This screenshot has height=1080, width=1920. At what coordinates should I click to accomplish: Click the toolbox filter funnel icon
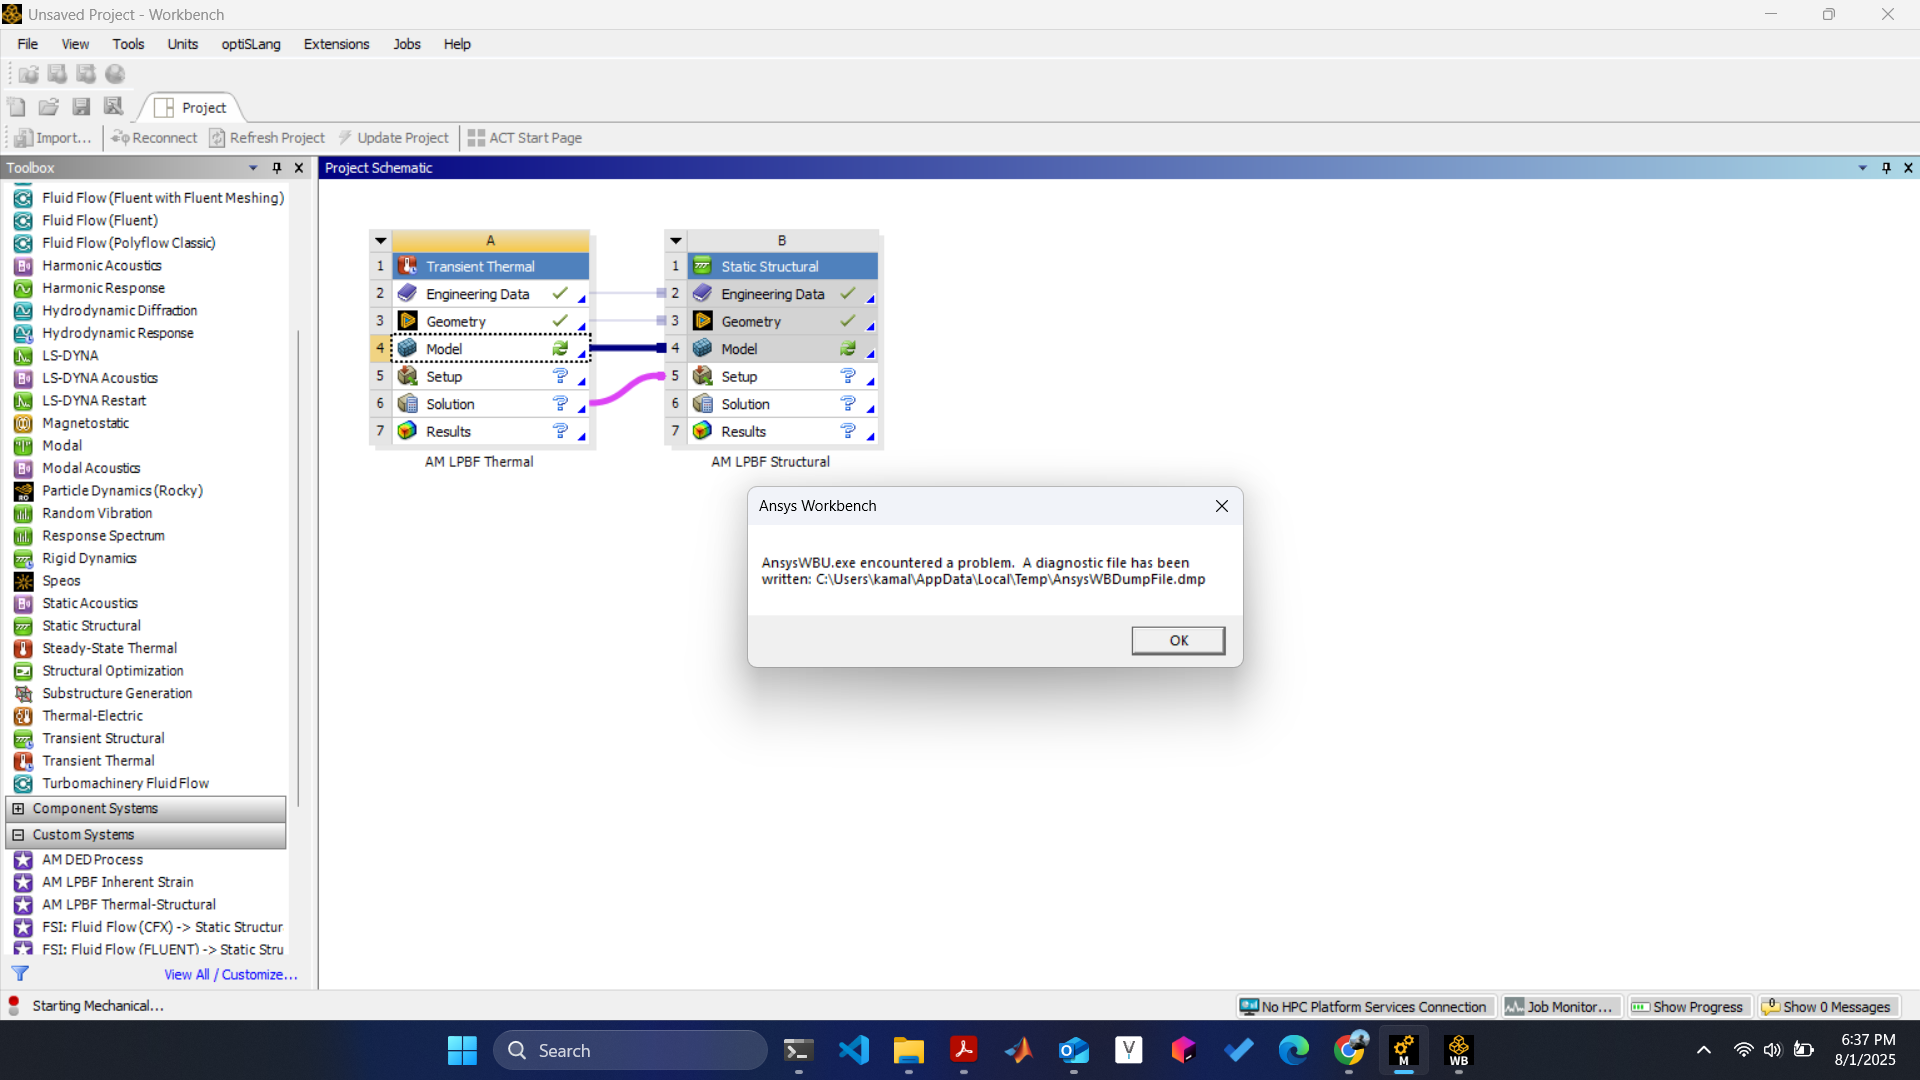(20, 973)
